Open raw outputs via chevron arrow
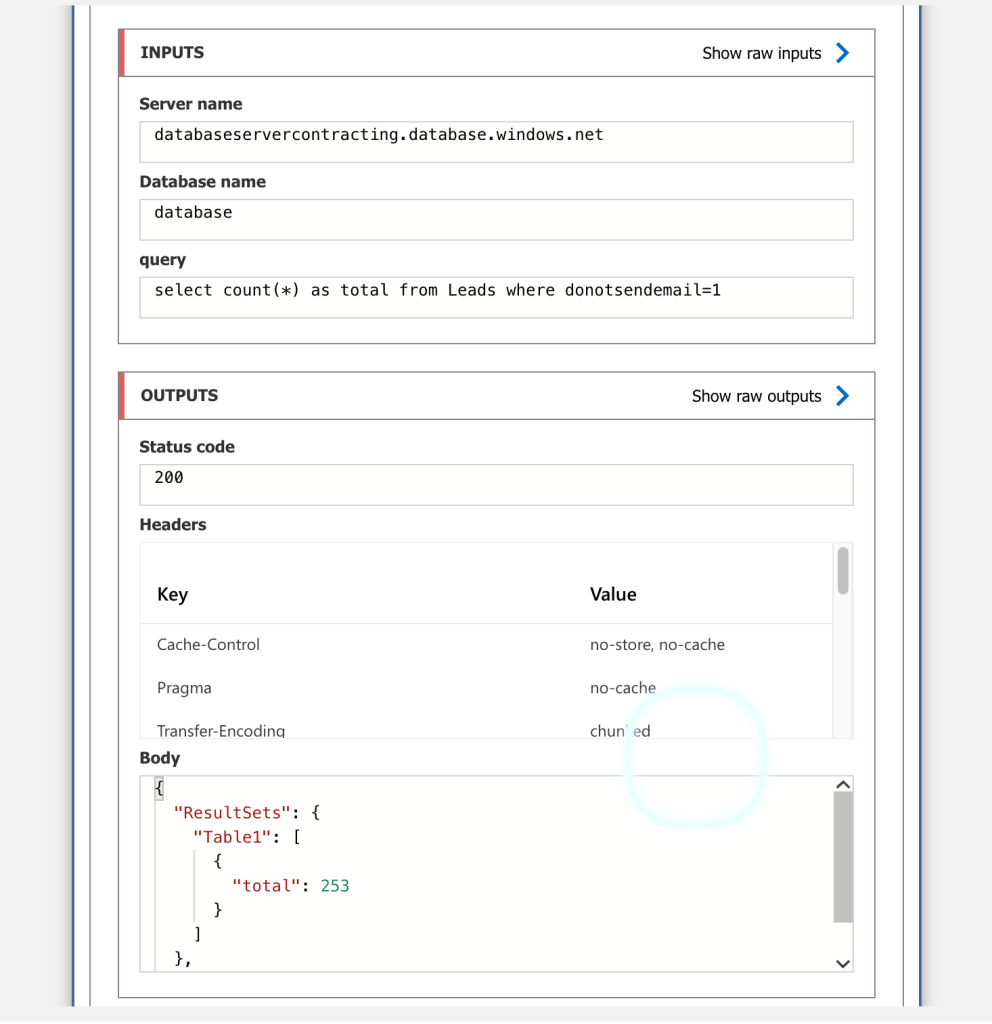992x1024 pixels. click(x=842, y=396)
